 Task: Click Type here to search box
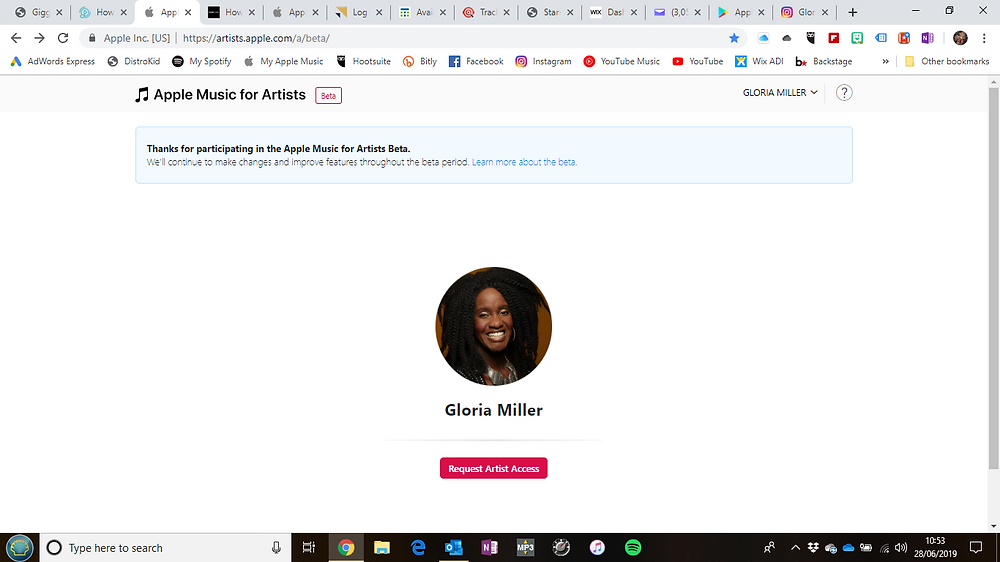coord(165,547)
